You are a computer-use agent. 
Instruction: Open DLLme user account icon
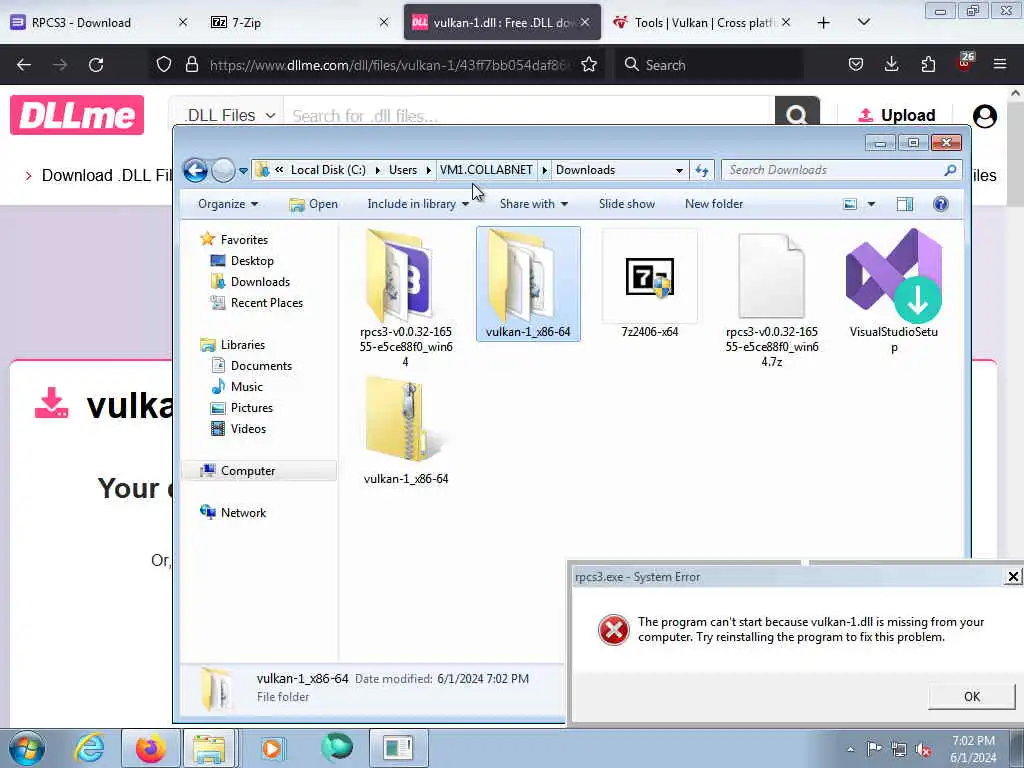point(985,116)
